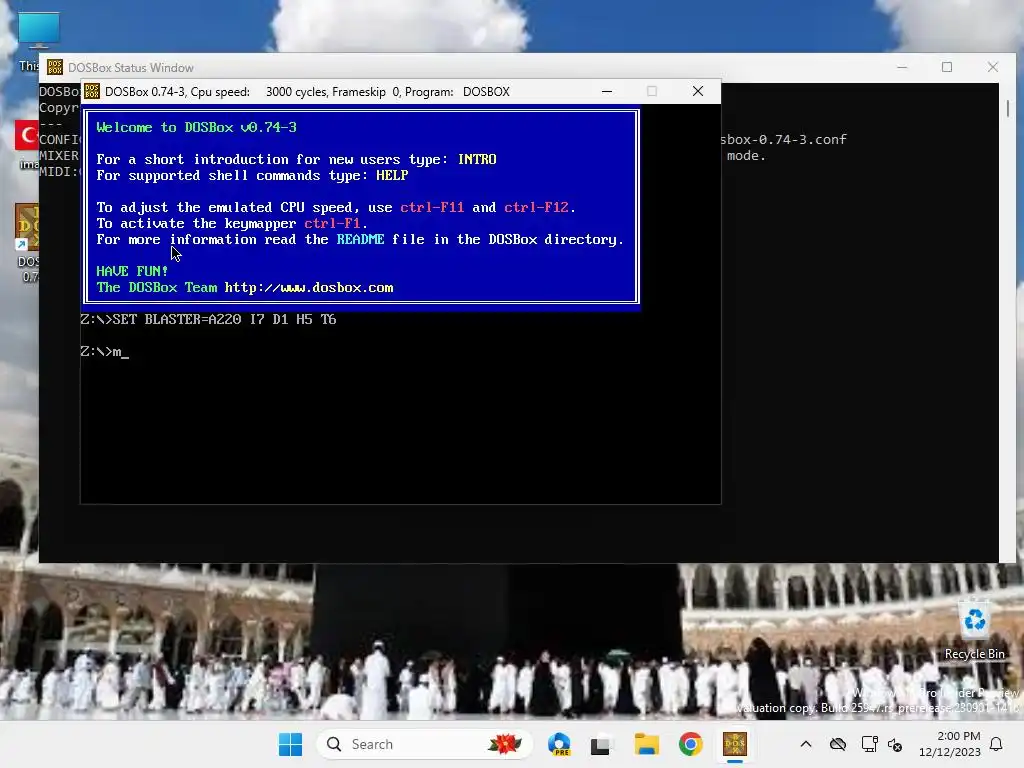
Task: Click the muted volume tray icon
Action: (x=895, y=744)
